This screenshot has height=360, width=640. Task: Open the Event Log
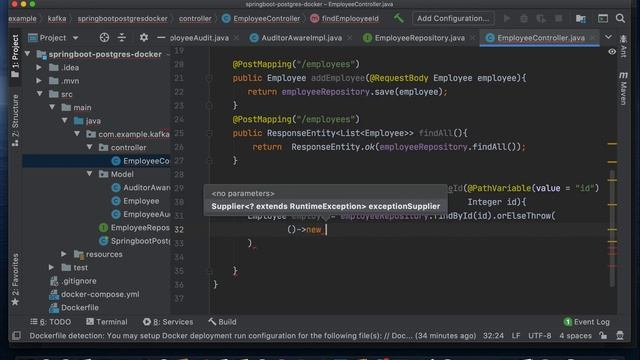[x=587, y=322]
